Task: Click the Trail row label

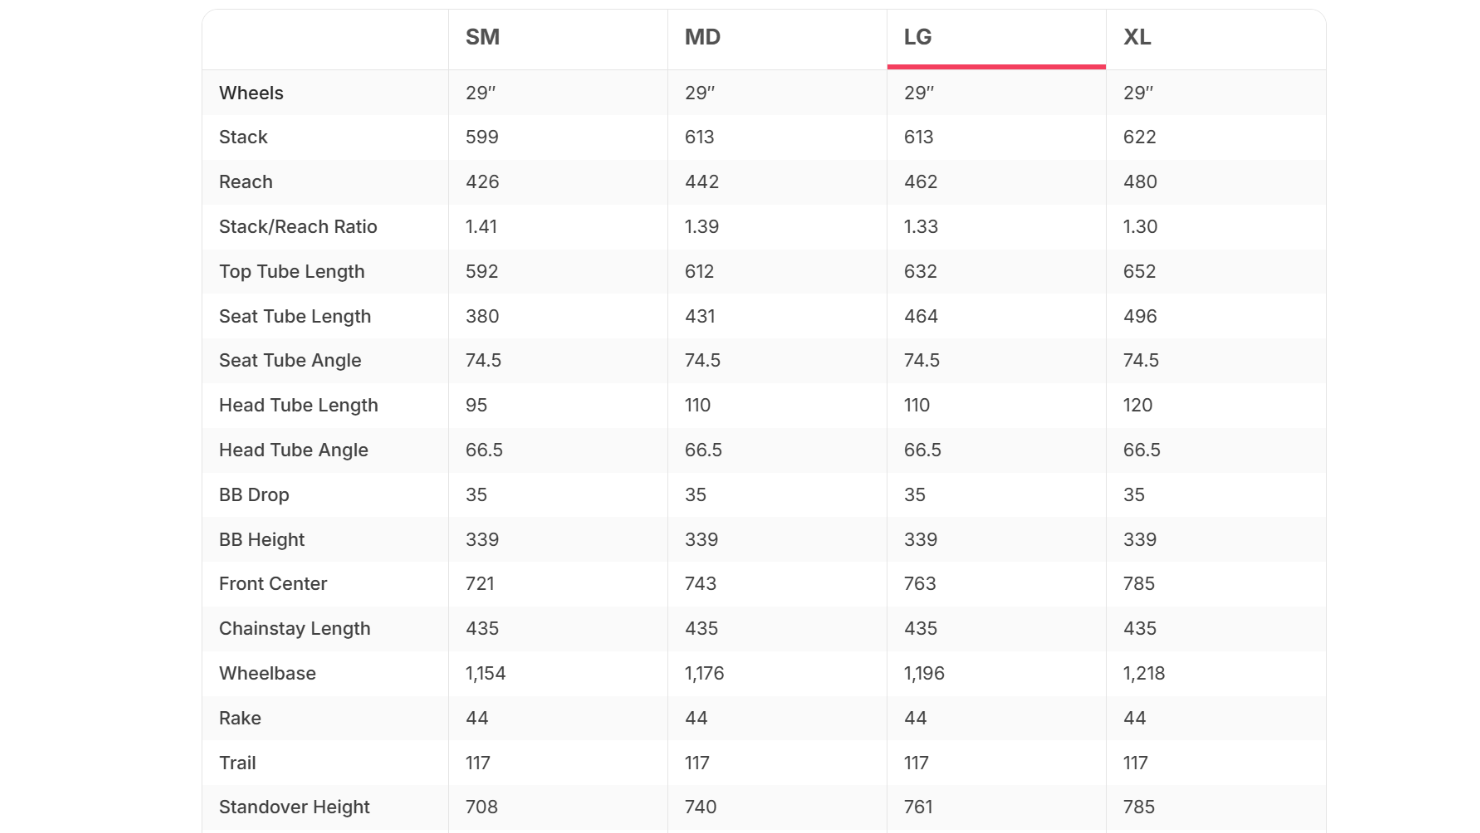Action: [x=237, y=763]
